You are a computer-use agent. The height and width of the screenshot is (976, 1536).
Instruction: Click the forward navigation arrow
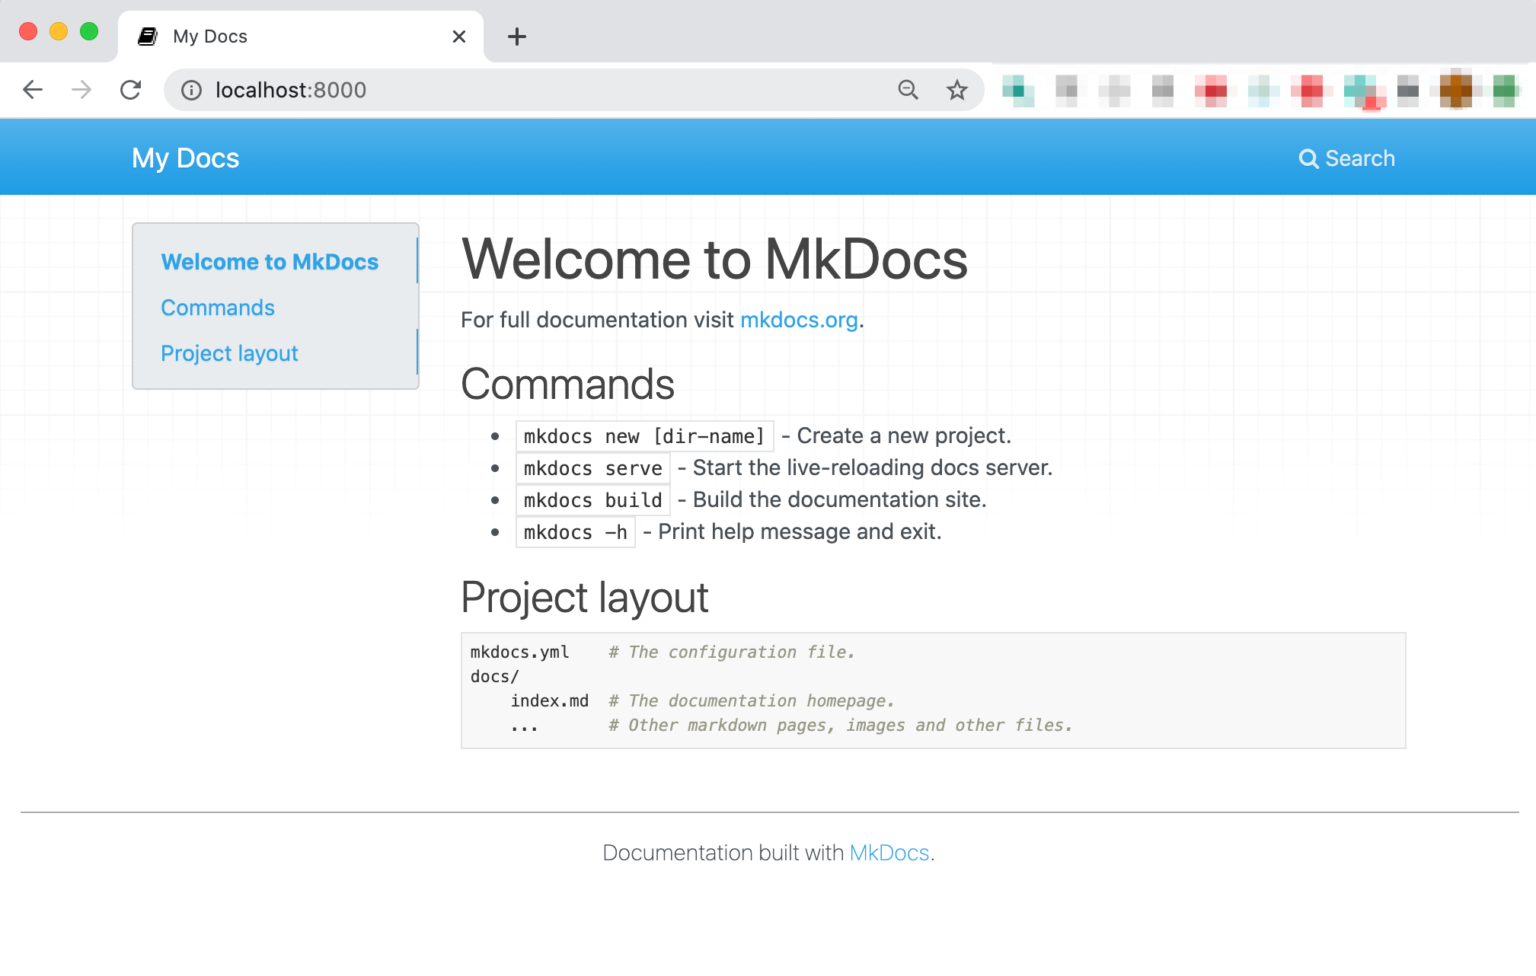point(80,89)
